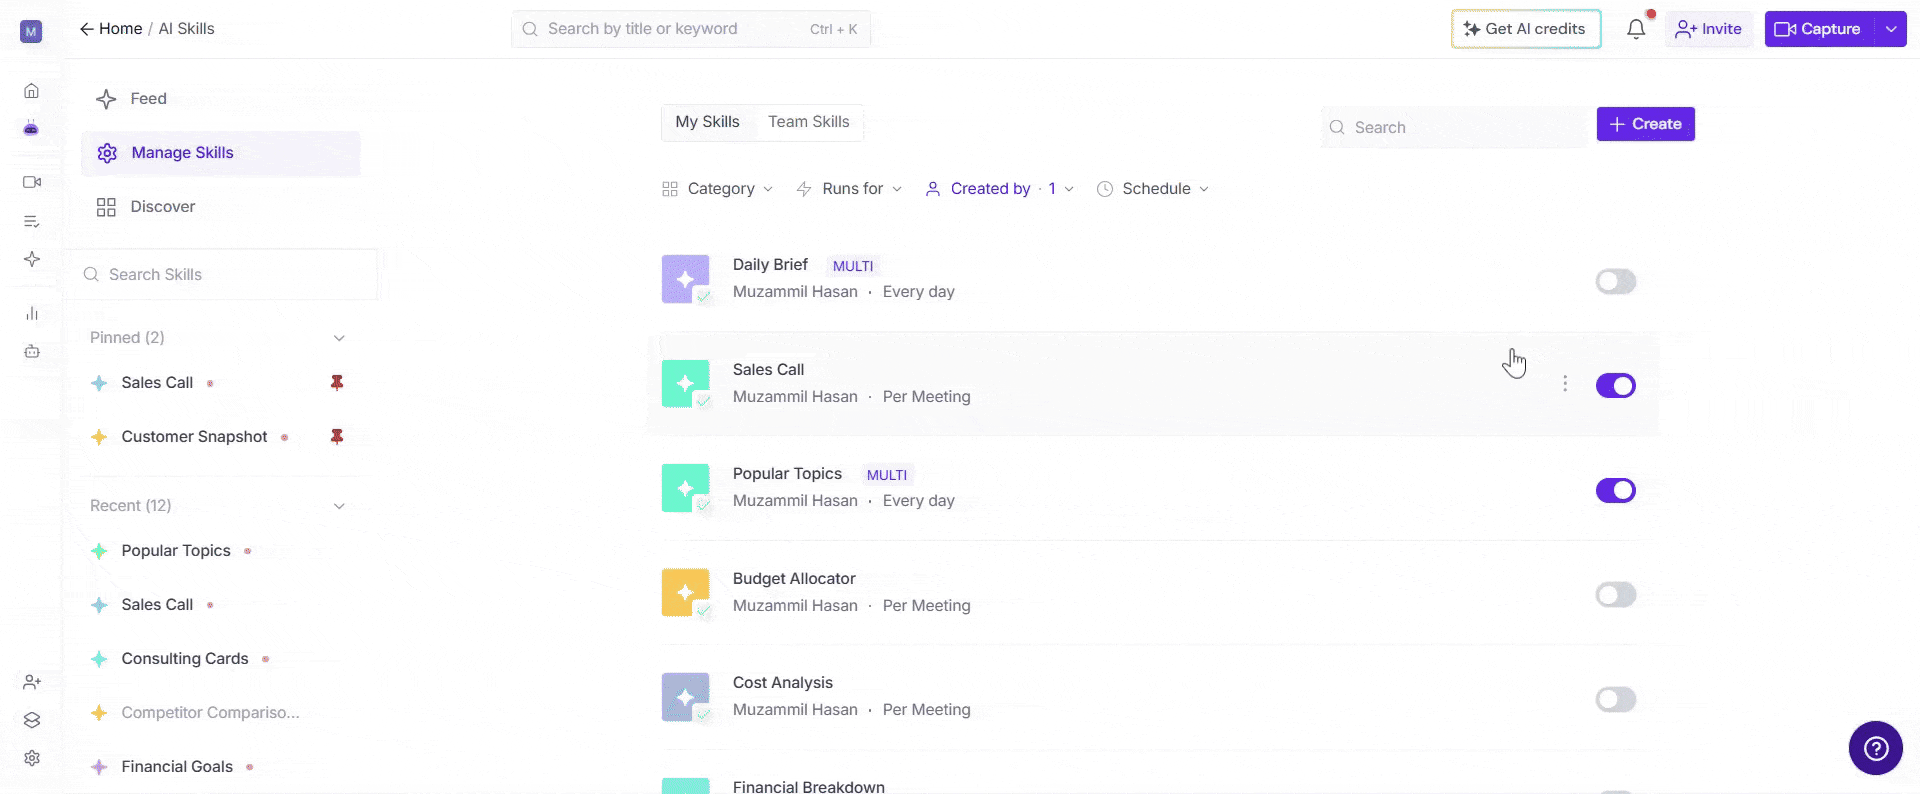Image resolution: width=1920 pixels, height=794 pixels.
Task: Open the add teammate icon in left rail
Action: (32, 682)
